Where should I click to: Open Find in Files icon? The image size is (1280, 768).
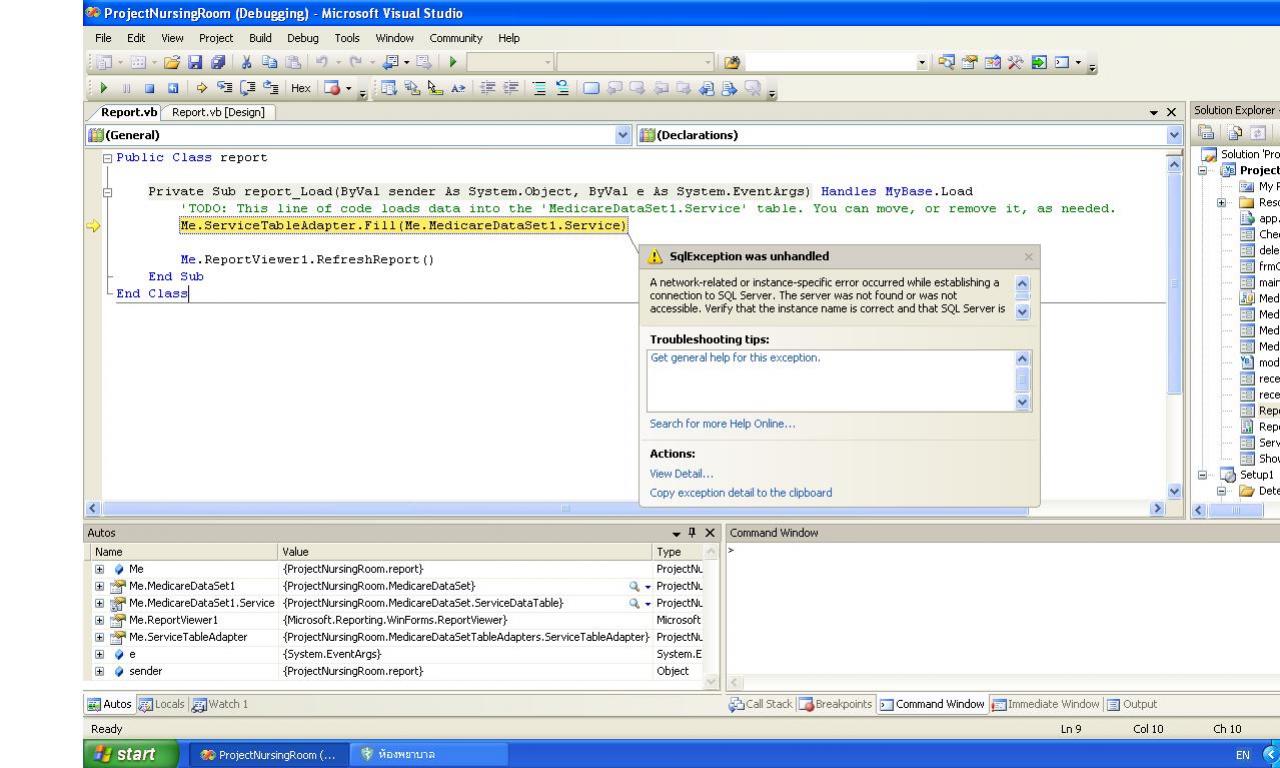[x=732, y=63]
